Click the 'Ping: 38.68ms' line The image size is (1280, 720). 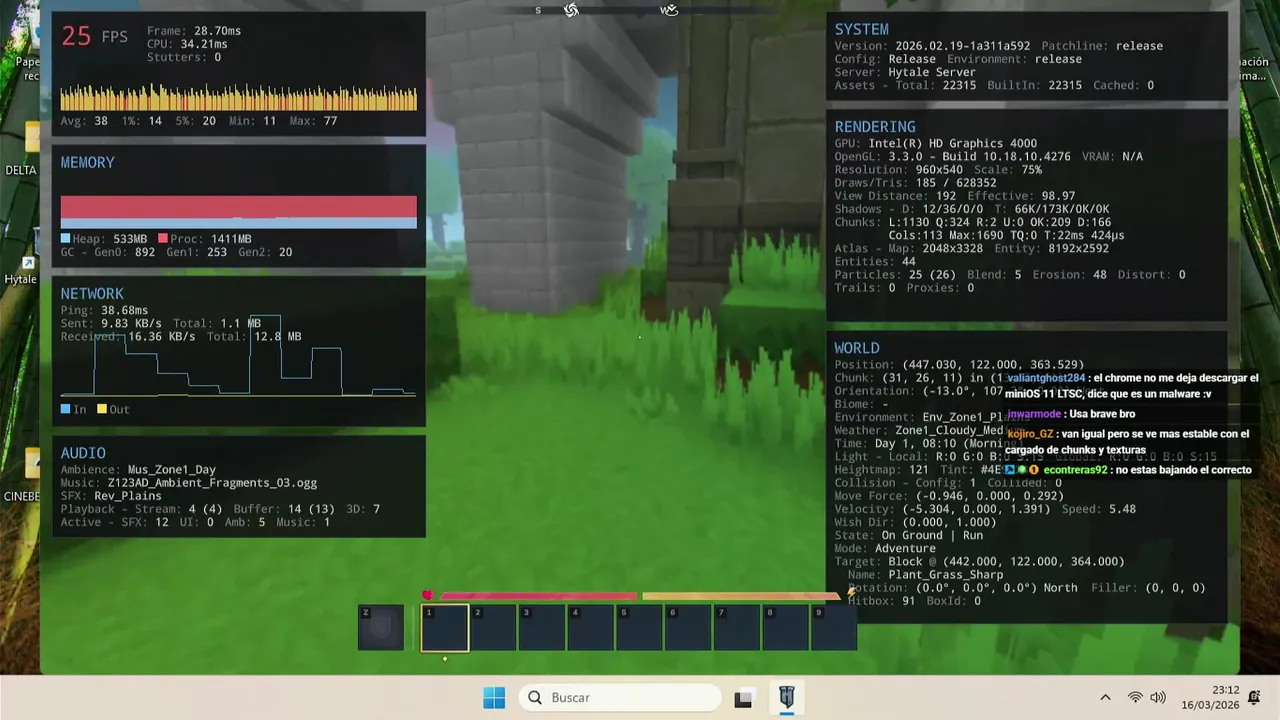tap(104, 311)
